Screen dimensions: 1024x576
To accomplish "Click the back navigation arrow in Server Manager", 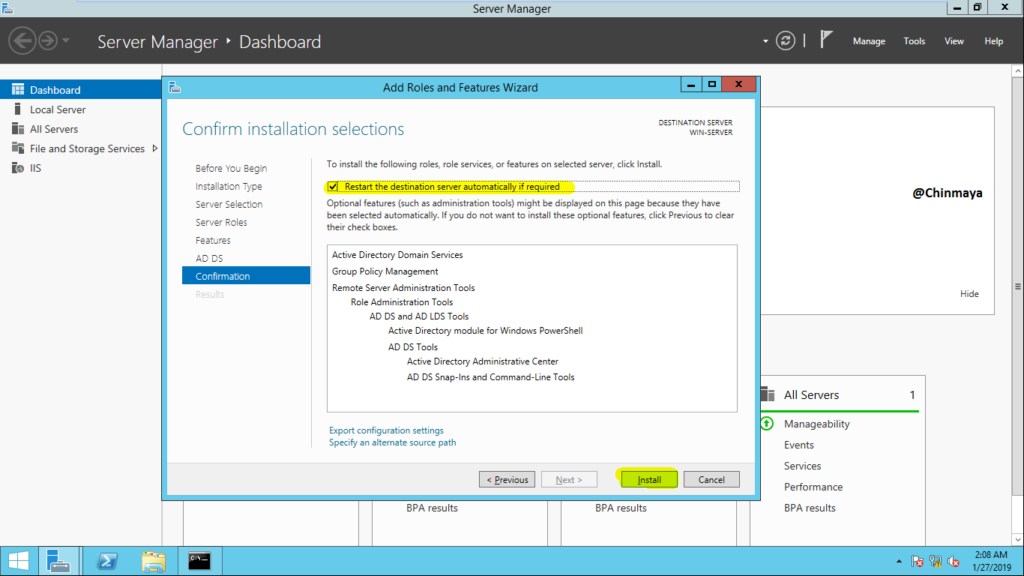I will [x=22, y=40].
